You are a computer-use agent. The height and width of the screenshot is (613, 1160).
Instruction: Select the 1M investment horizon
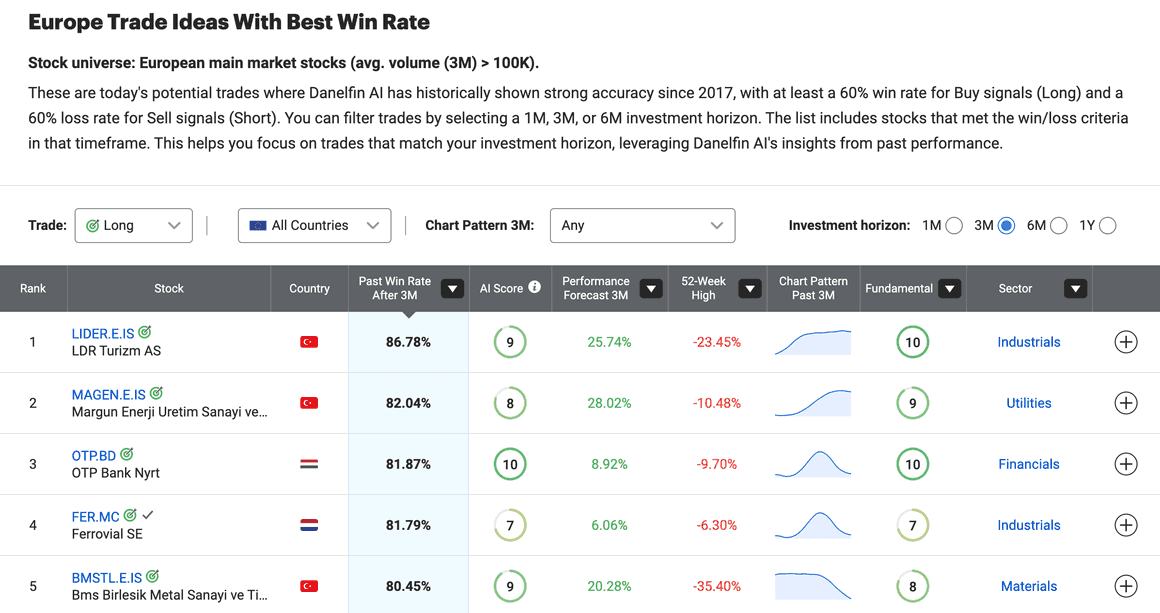click(x=954, y=226)
